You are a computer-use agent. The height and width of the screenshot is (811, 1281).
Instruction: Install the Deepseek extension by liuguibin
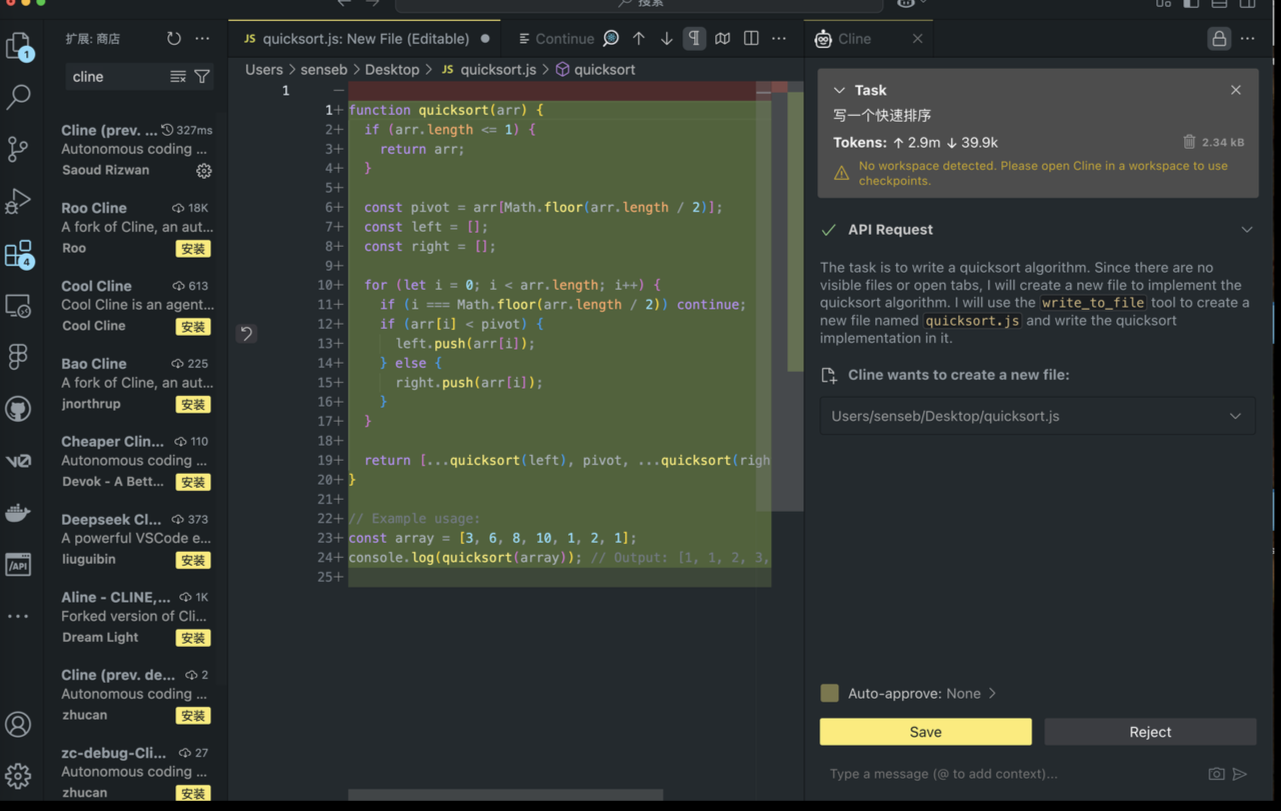(x=193, y=560)
